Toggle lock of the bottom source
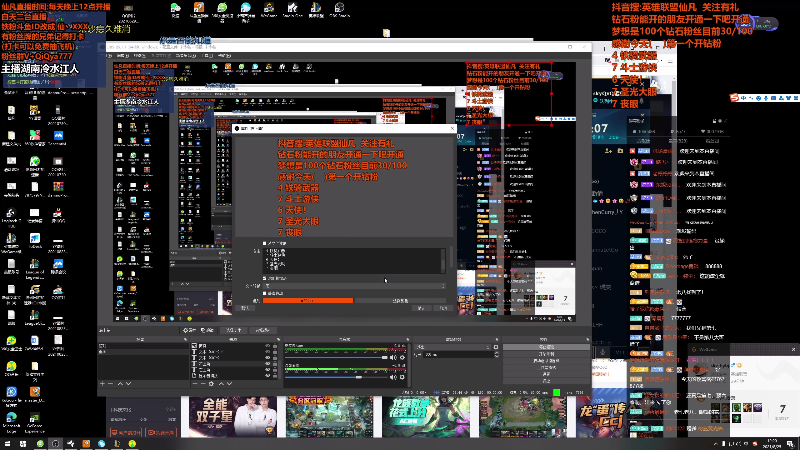800x450 pixels. click(275, 376)
